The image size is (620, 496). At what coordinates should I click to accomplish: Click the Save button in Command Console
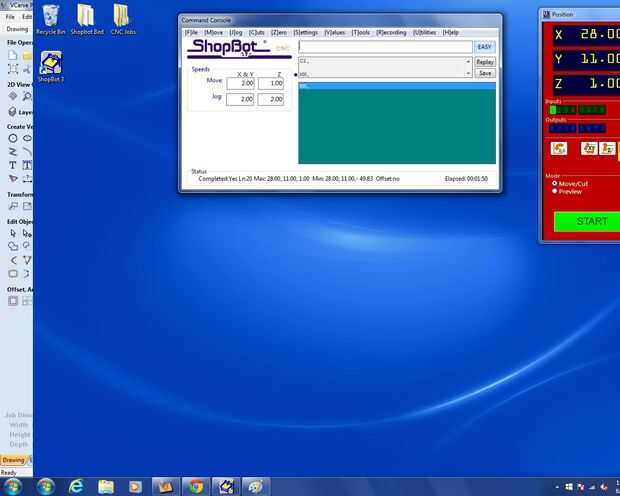coord(485,73)
